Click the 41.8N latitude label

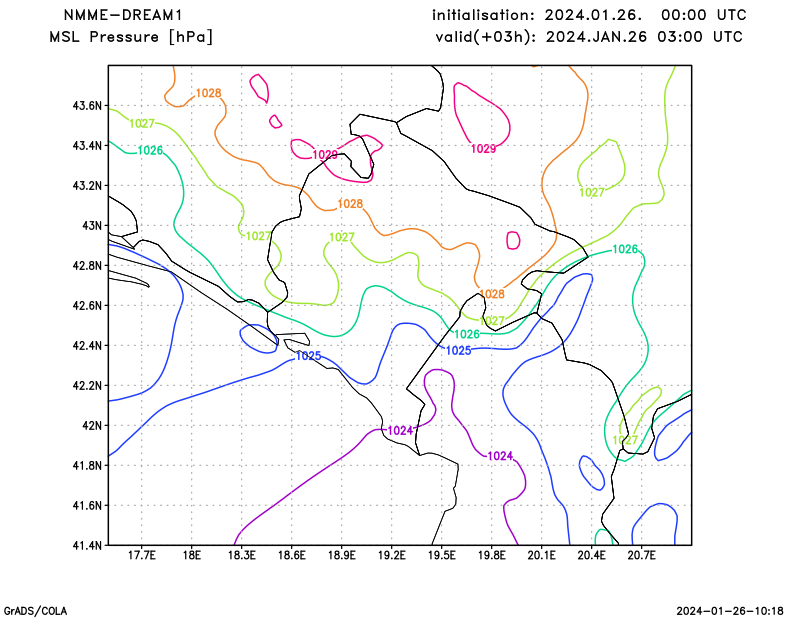pos(87,465)
